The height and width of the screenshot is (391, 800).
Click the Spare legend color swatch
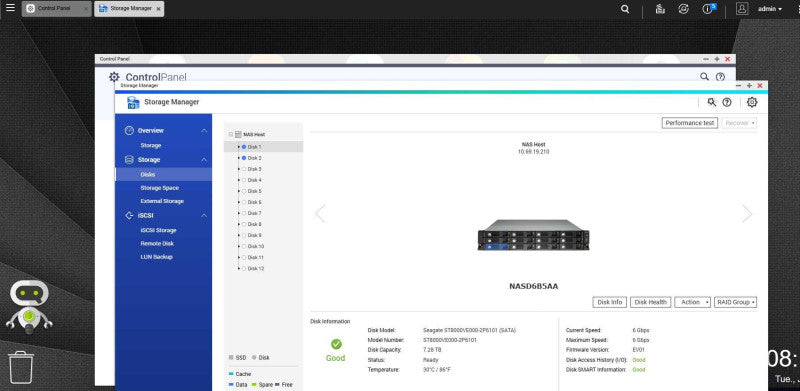tap(254, 384)
